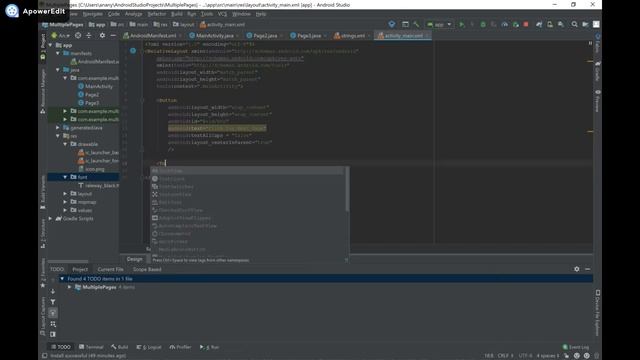This screenshot has width=640, height=360.
Task: Select the Scope Based tab in TODO
Action: pos(147,269)
